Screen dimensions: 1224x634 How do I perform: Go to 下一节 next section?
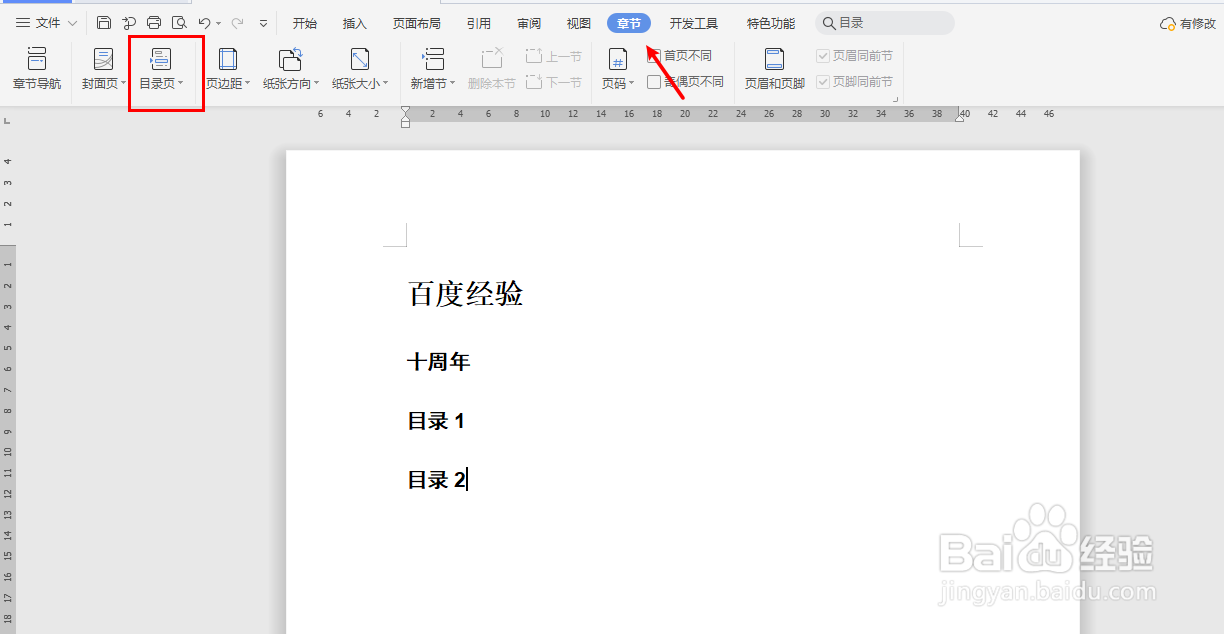coord(554,82)
